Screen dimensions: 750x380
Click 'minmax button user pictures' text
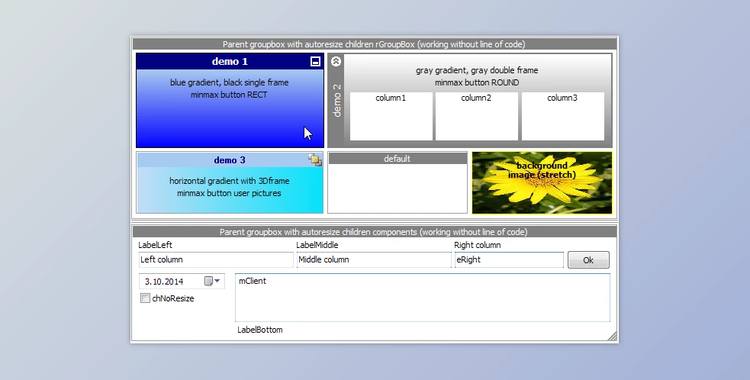229,193
